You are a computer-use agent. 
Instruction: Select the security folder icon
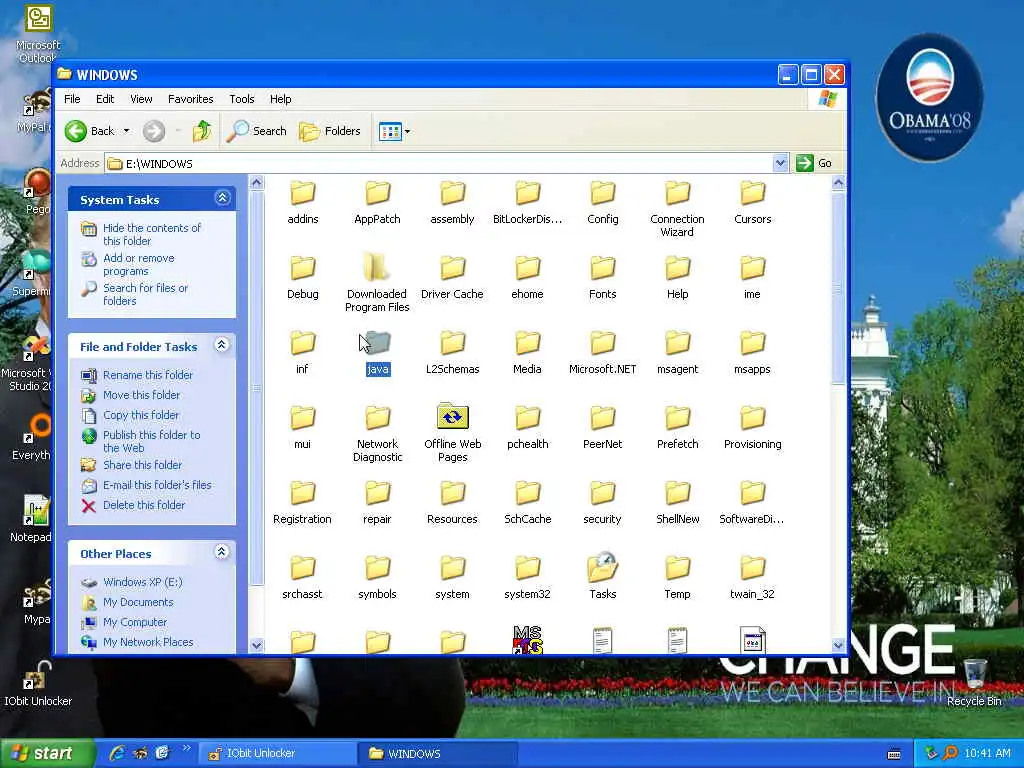coord(603,493)
